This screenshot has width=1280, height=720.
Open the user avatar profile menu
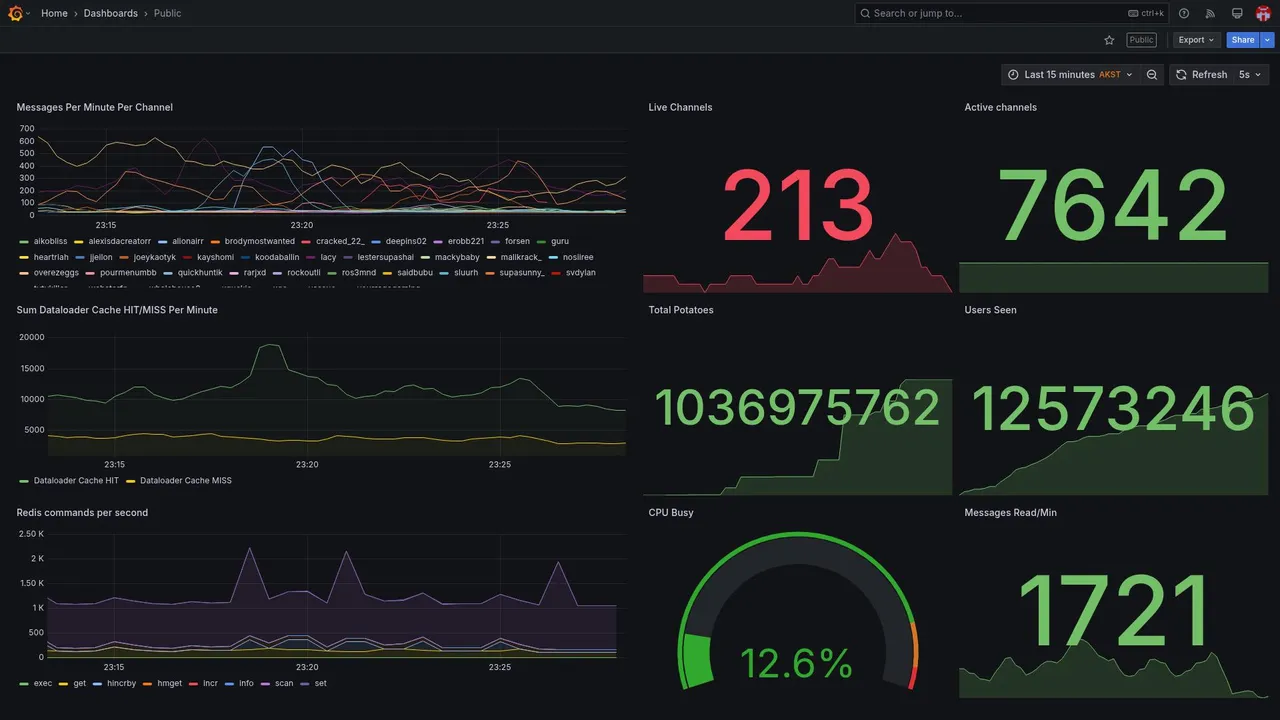[1263, 13]
